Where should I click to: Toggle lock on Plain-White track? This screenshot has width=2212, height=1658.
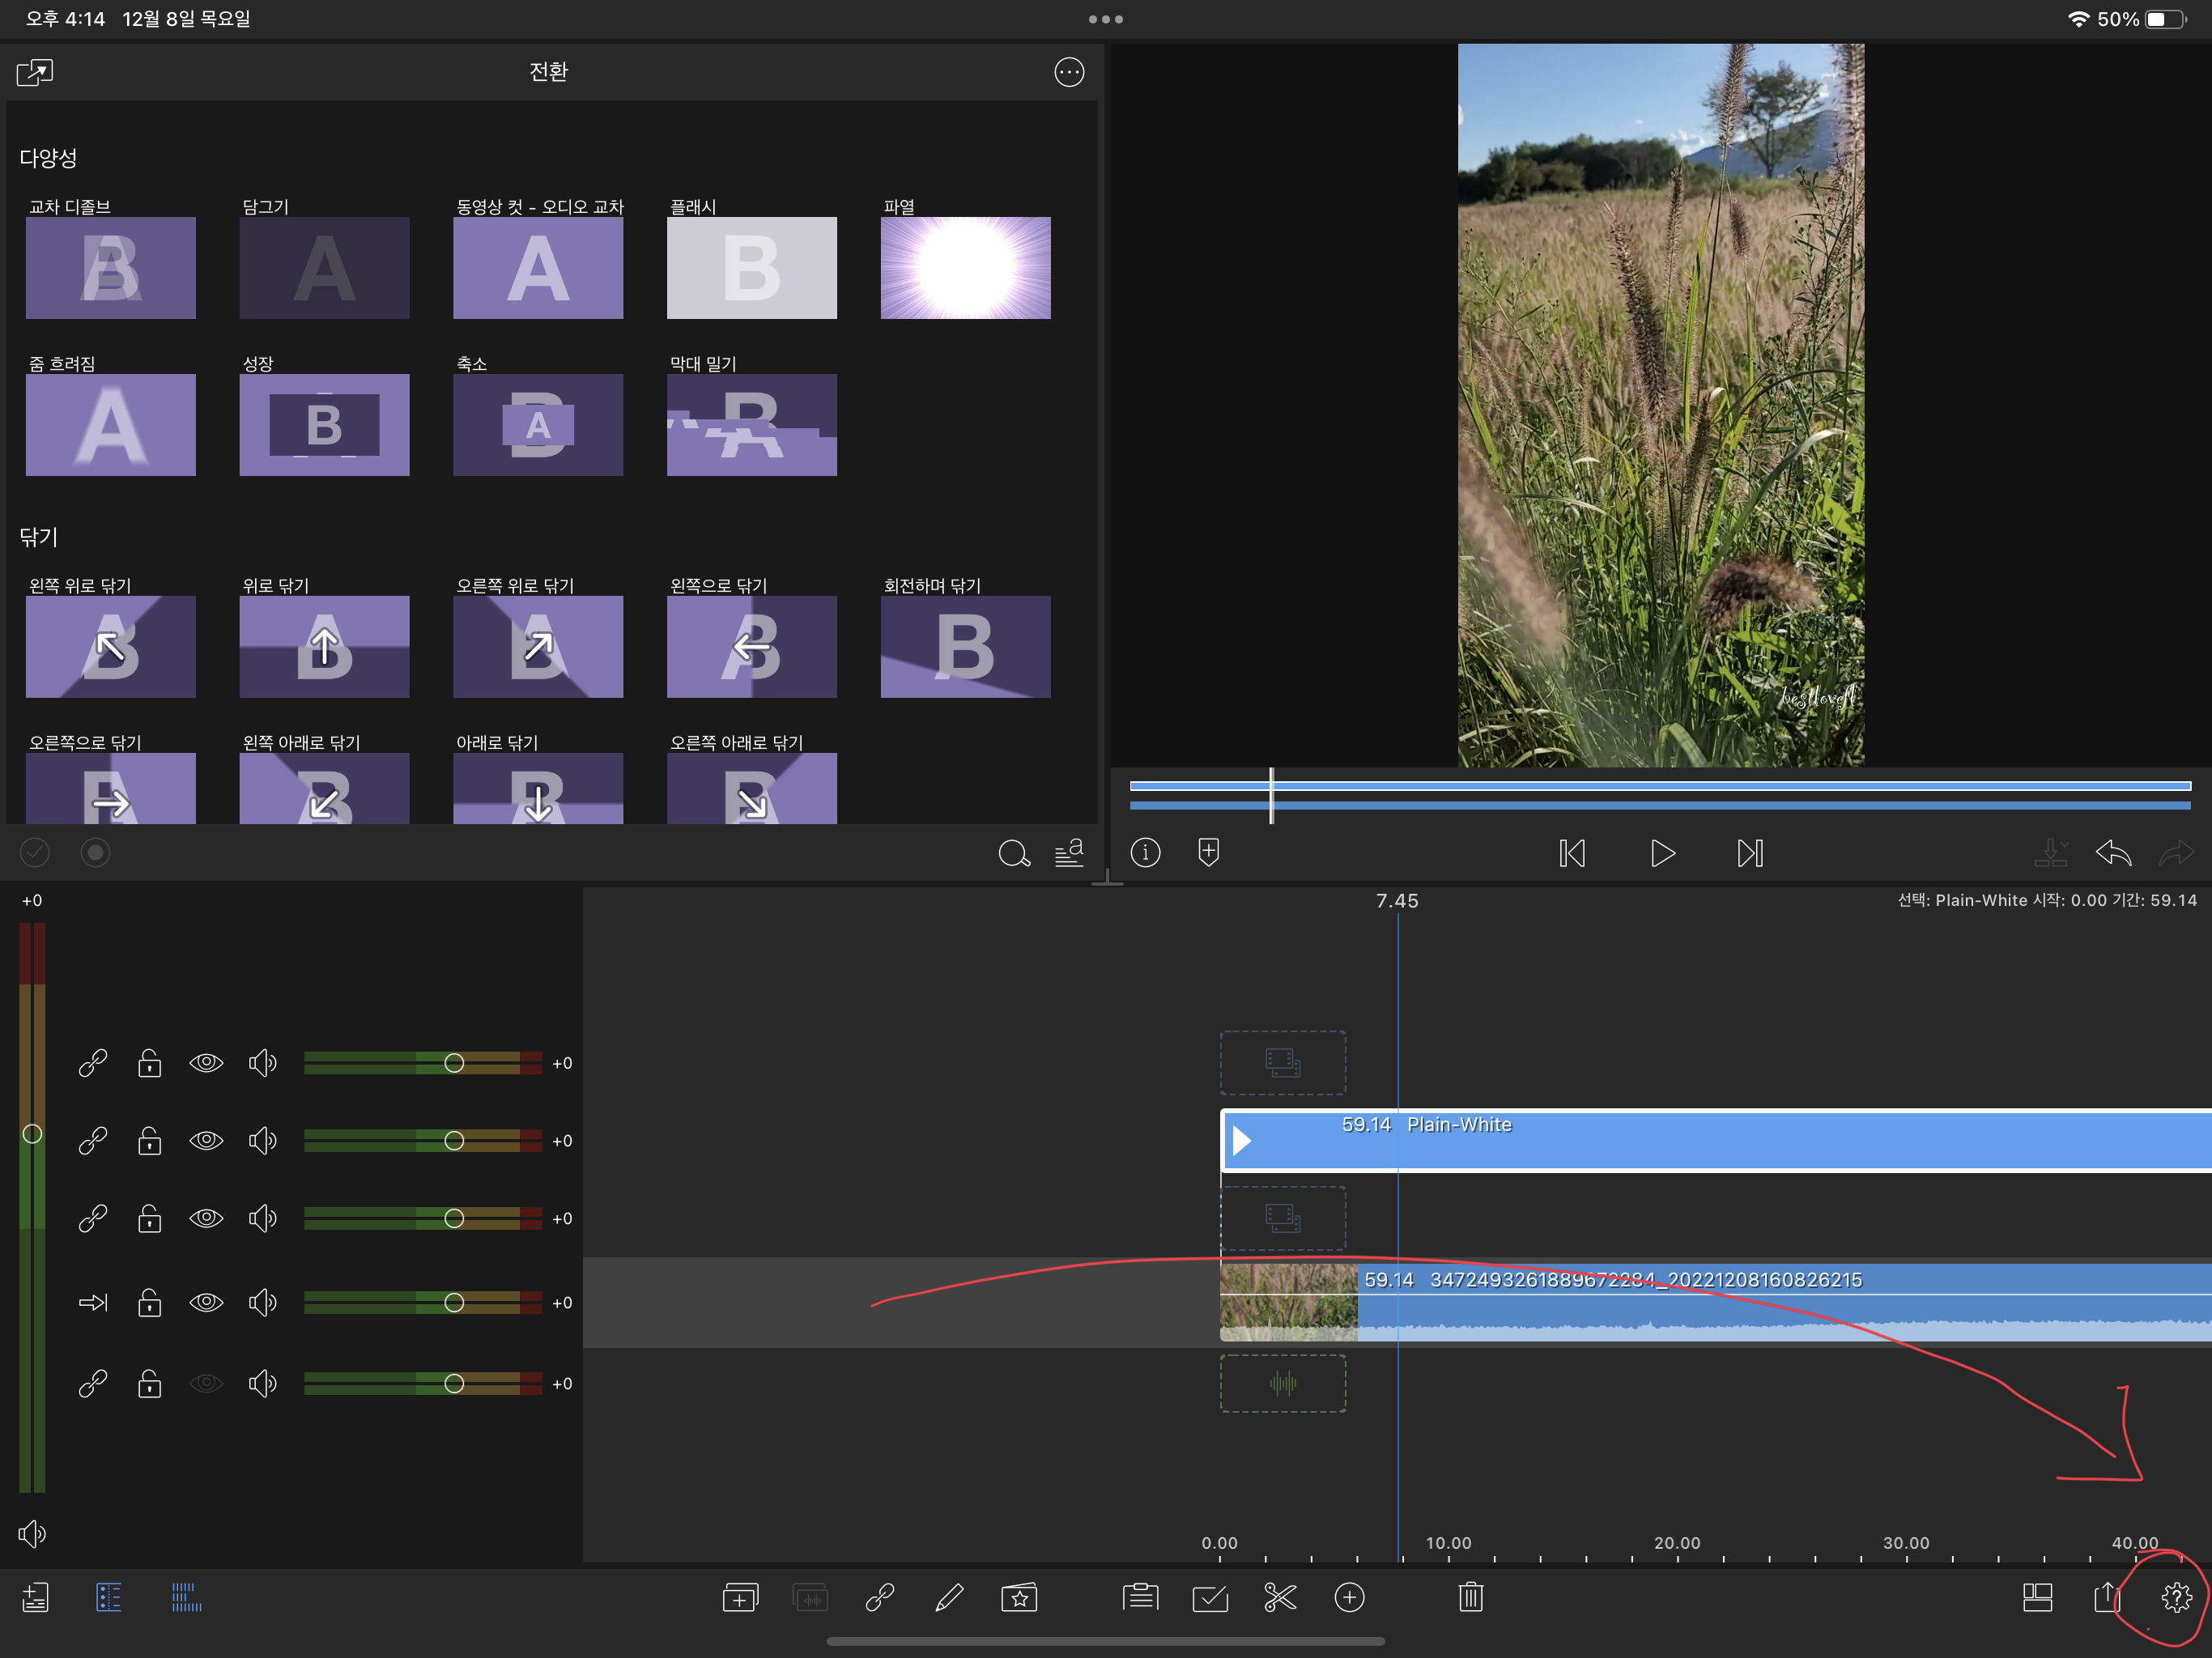(149, 1140)
